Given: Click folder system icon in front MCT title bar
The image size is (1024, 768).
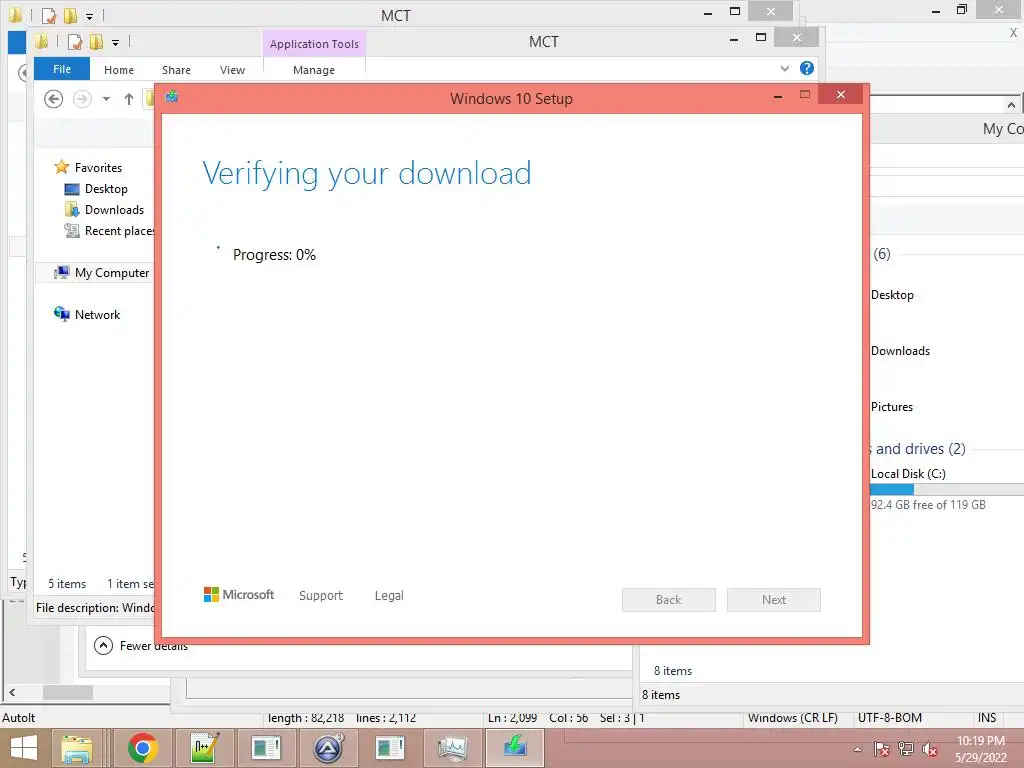Looking at the screenshot, I should point(42,42).
